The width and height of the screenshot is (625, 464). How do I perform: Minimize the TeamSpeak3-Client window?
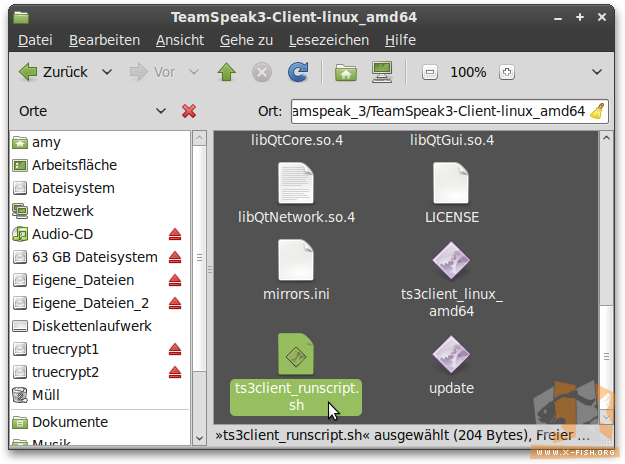pyautogui.click(x=558, y=18)
